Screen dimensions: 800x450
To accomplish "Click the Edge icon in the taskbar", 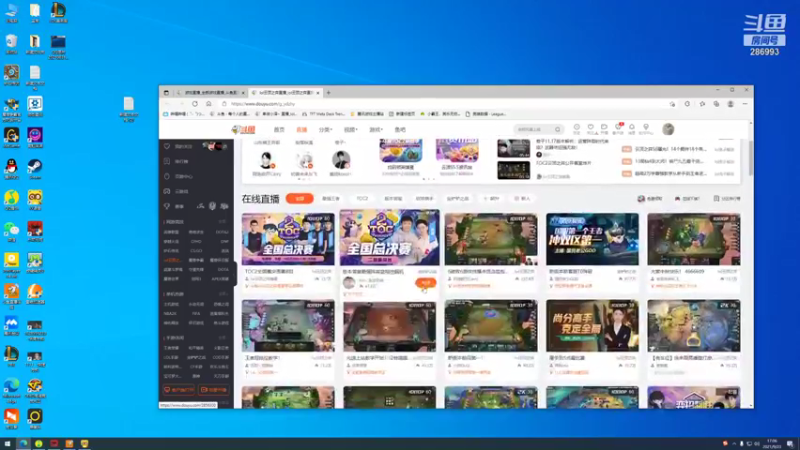I will click(23, 444).
